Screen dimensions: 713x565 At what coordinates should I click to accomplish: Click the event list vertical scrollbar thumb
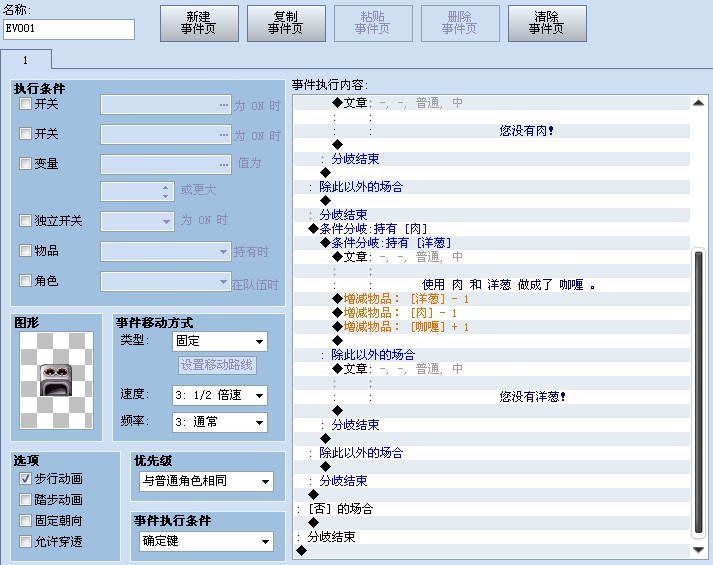(x=699, y=392)
